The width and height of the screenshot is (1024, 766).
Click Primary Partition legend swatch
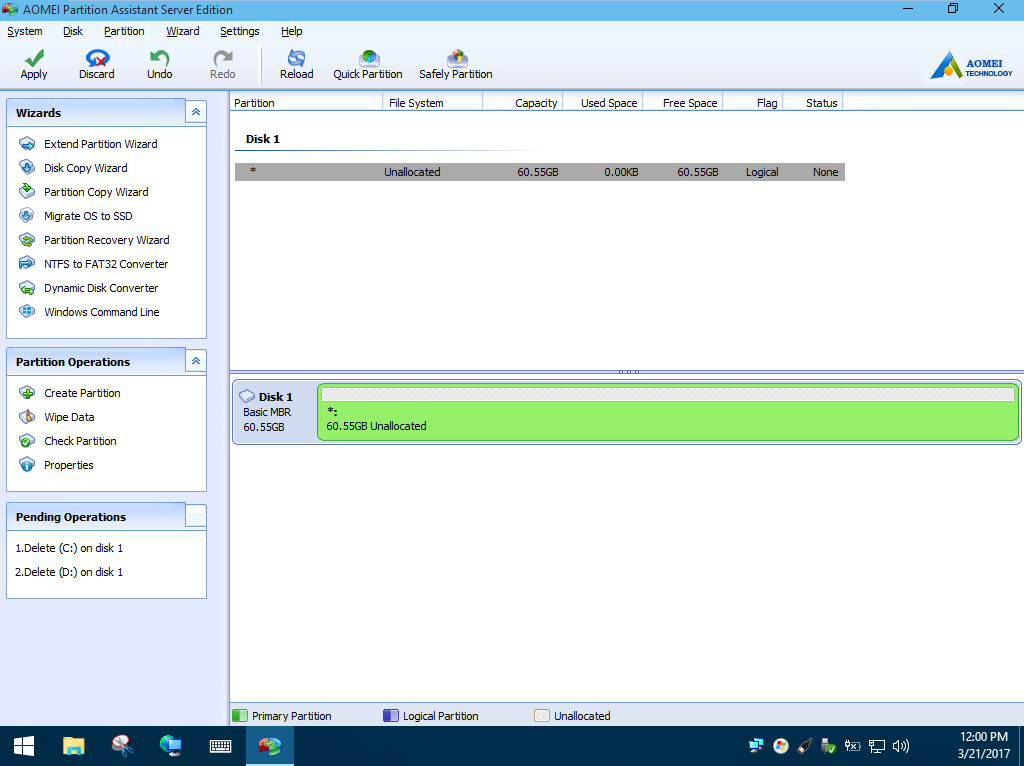240,716
